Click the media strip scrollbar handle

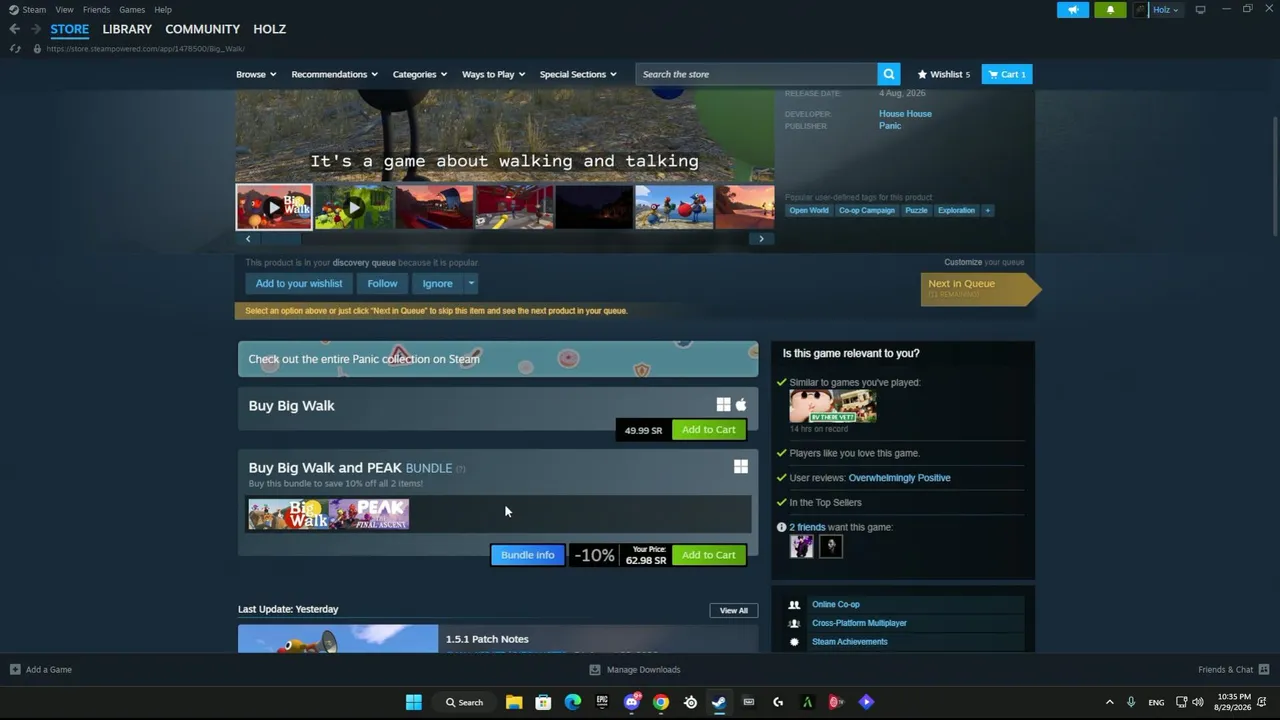click(281, 239)
